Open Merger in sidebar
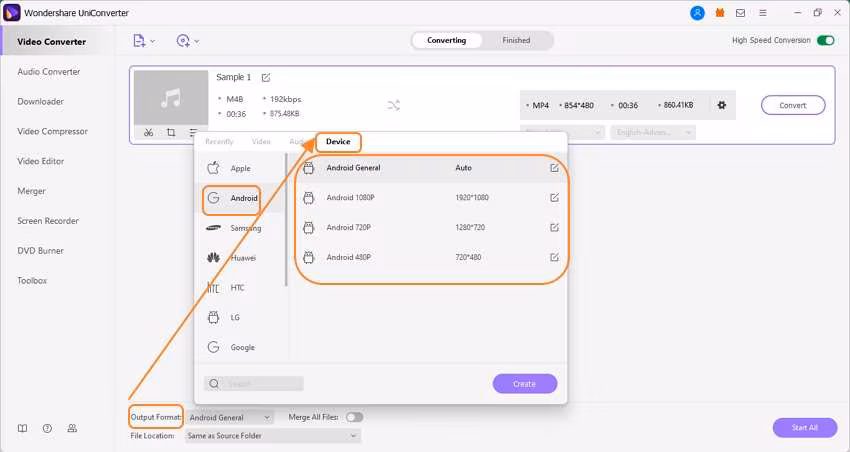 pyautogui.click(x=31, y=191)
